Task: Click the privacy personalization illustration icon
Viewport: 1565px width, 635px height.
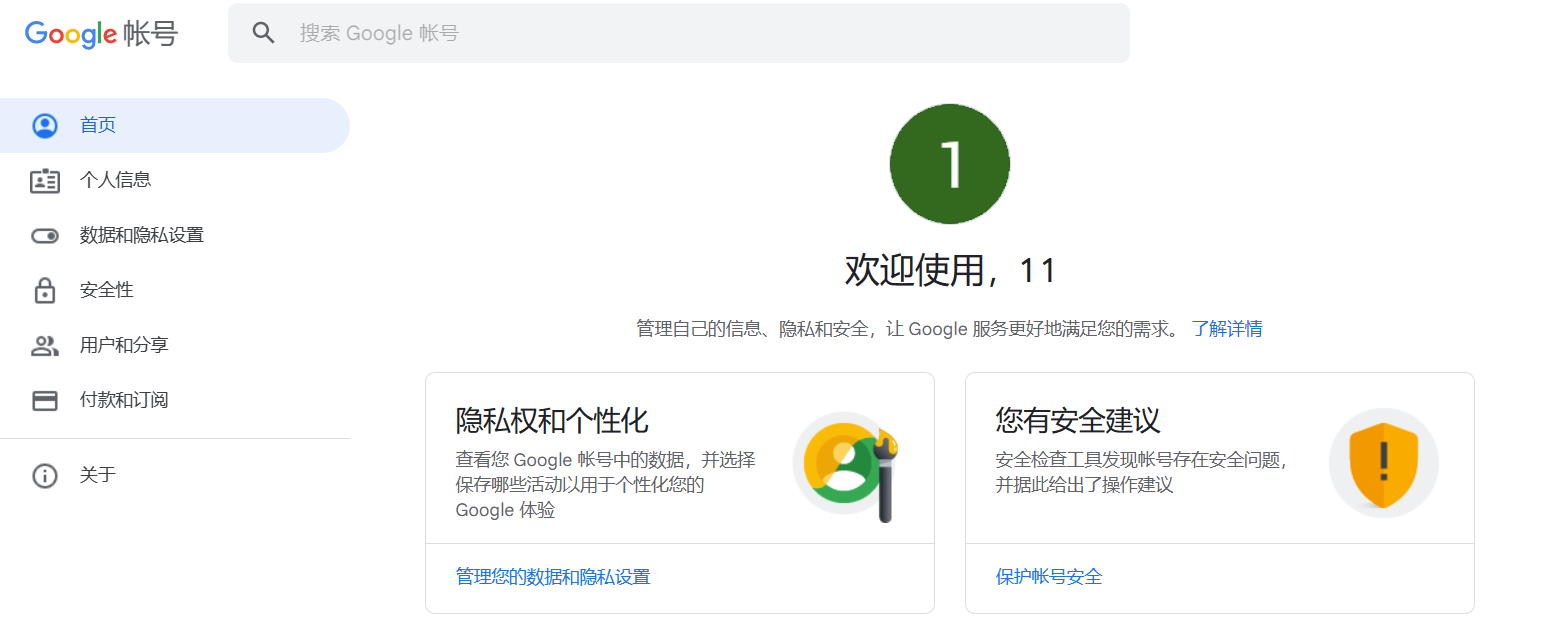Action: point(847,466)
